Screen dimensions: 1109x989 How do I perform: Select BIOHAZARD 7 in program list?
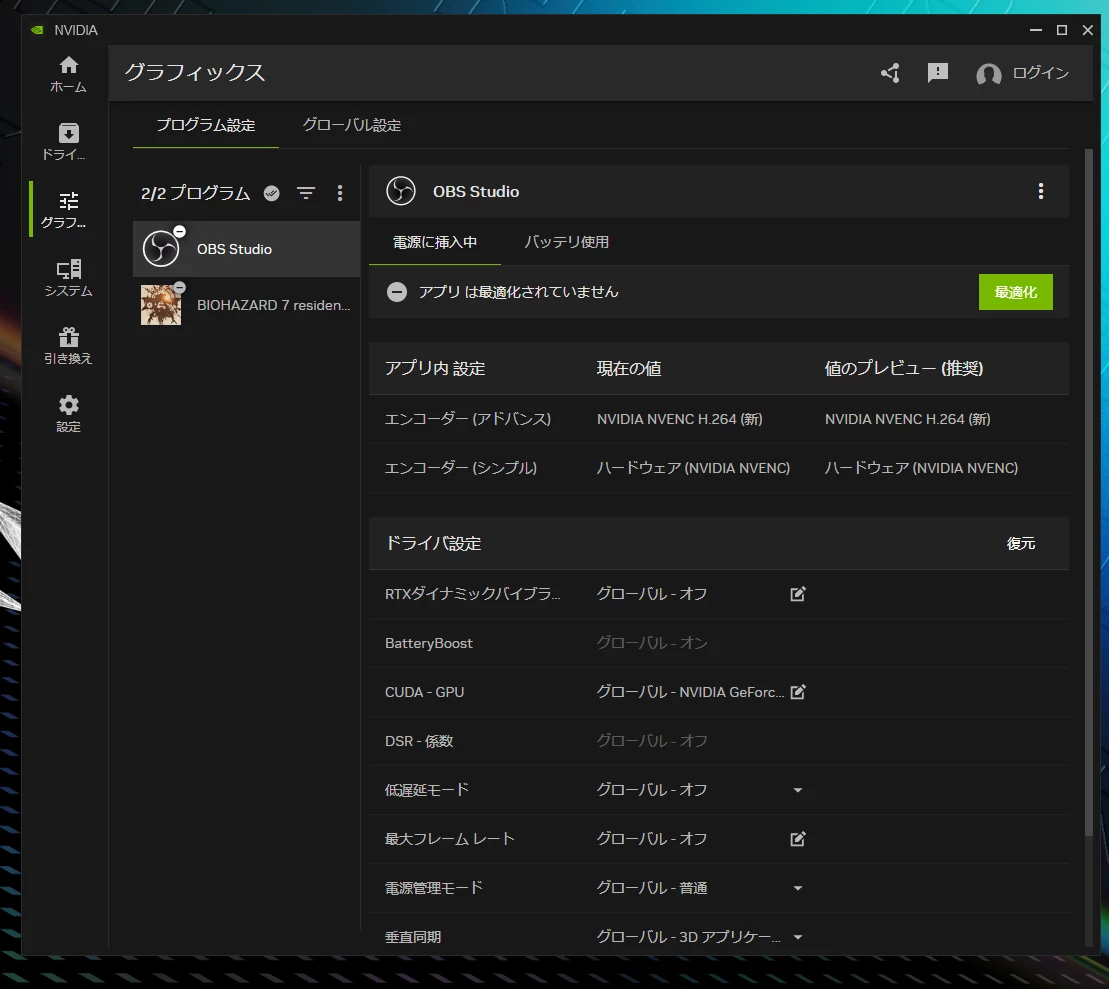pyautogui.click(x=246, y=305)
